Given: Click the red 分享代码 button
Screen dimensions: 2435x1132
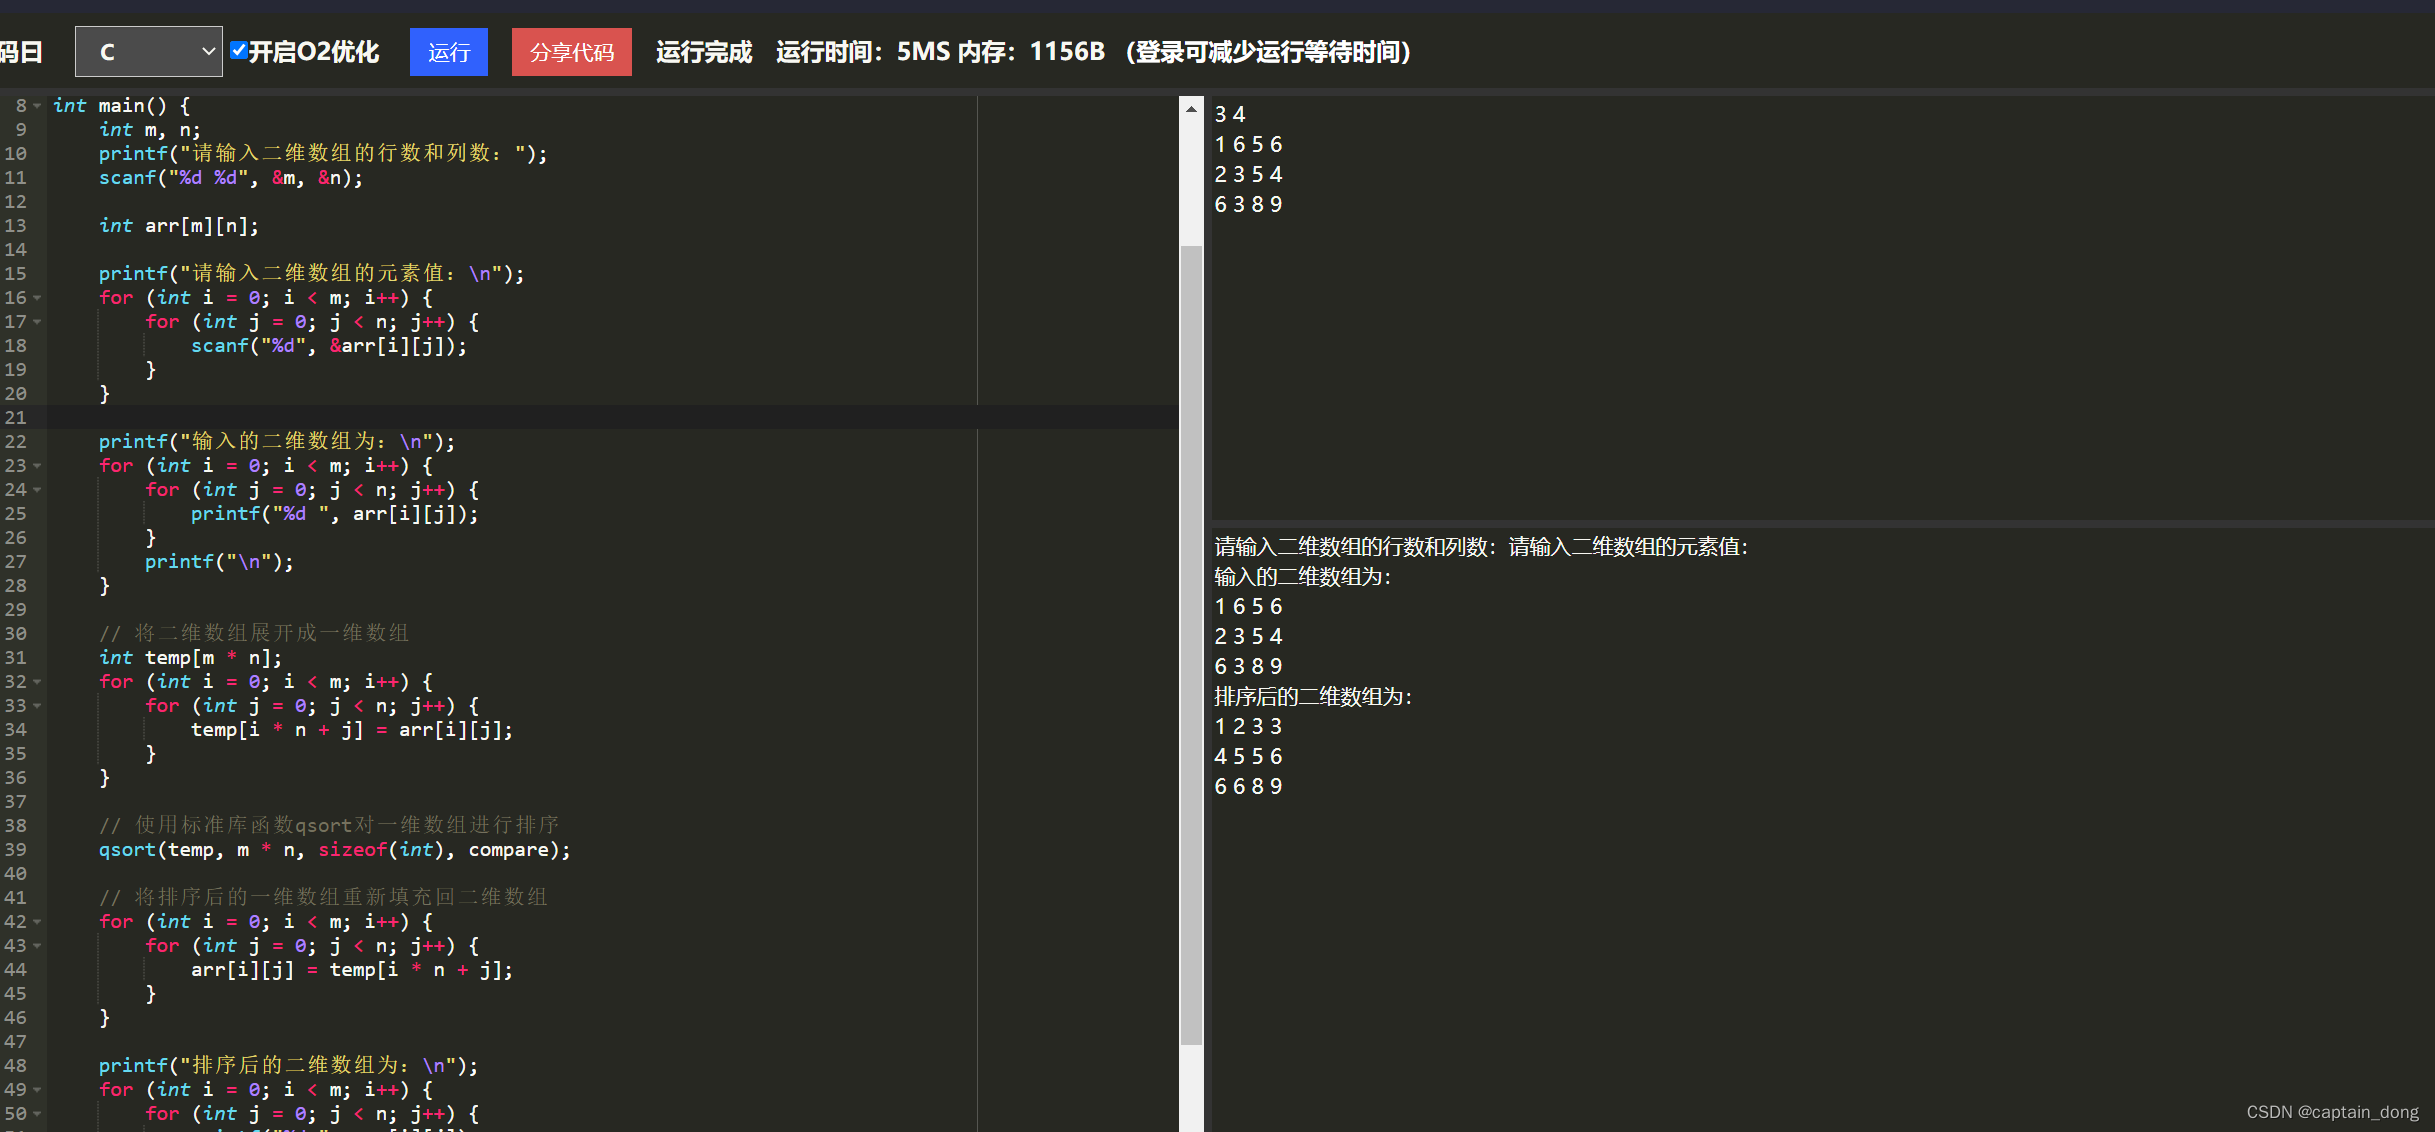Looking at the screenshot, I should coord(571,52).
